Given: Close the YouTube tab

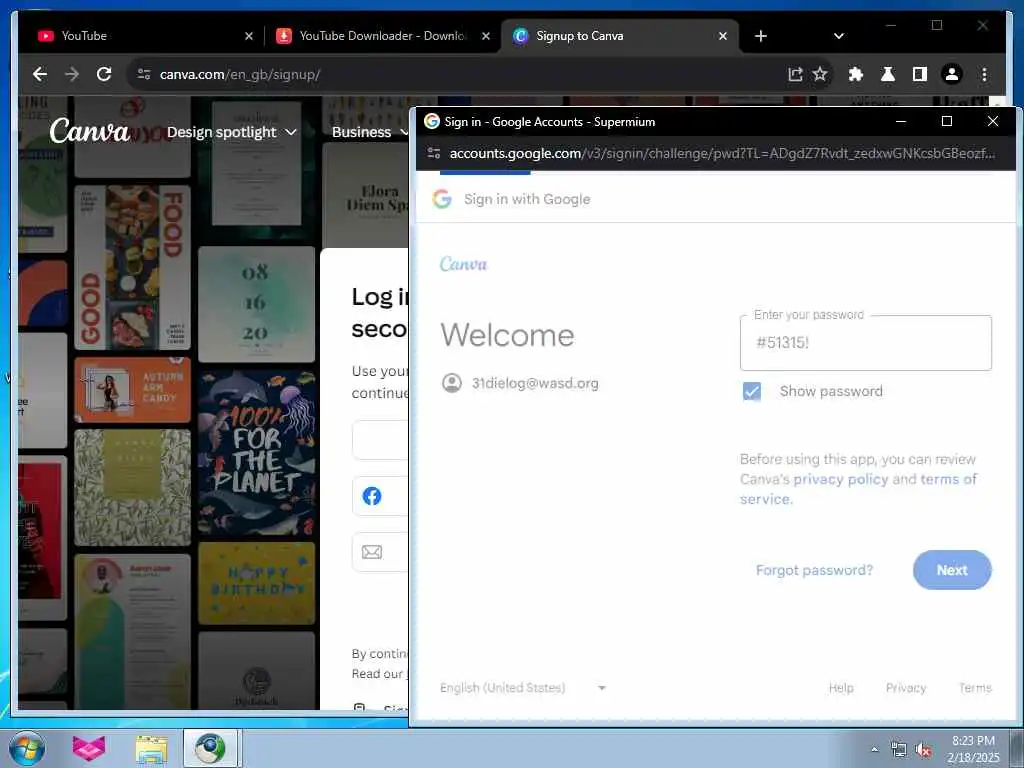Looking at the screenshot, I should (x=249, y=36).
